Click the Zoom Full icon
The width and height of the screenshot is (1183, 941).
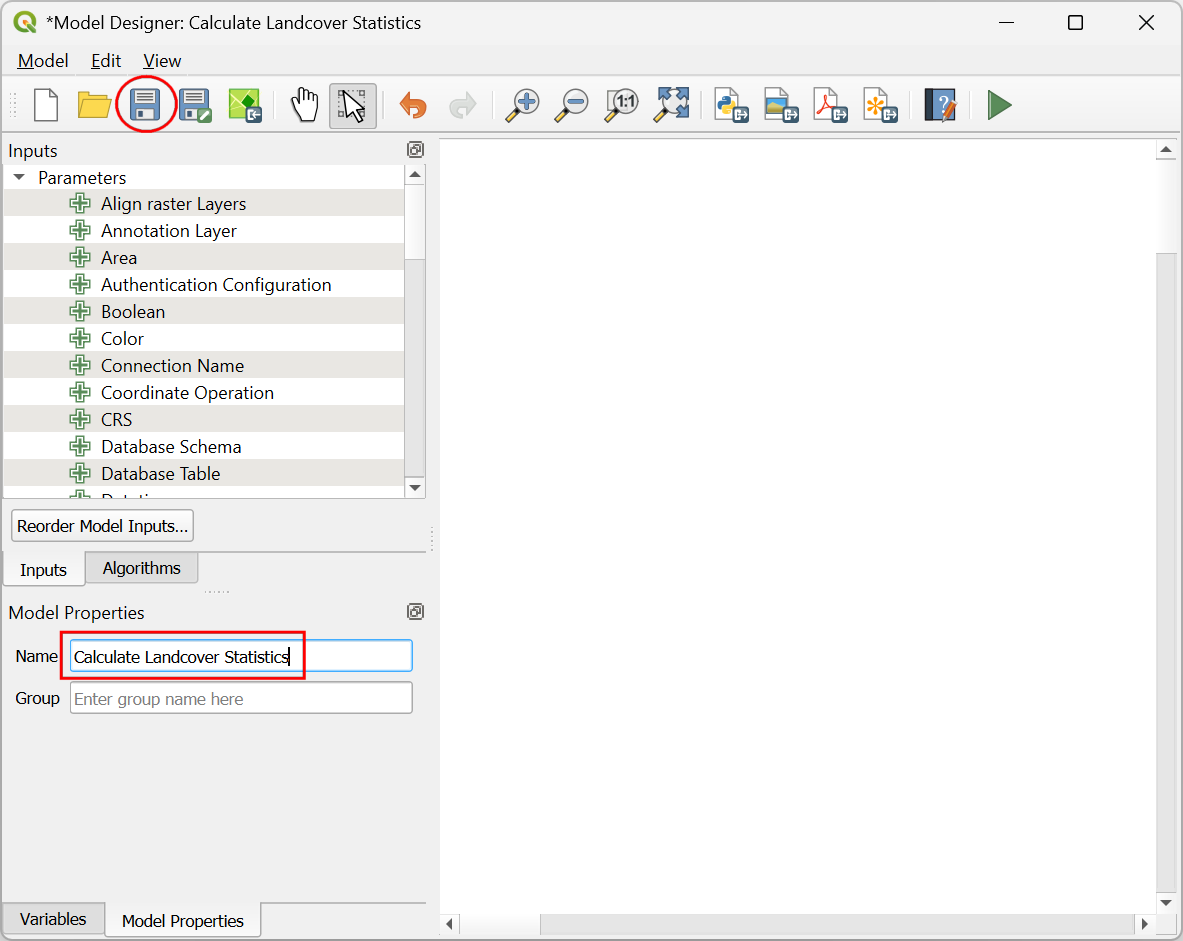(x=673, y=105)
